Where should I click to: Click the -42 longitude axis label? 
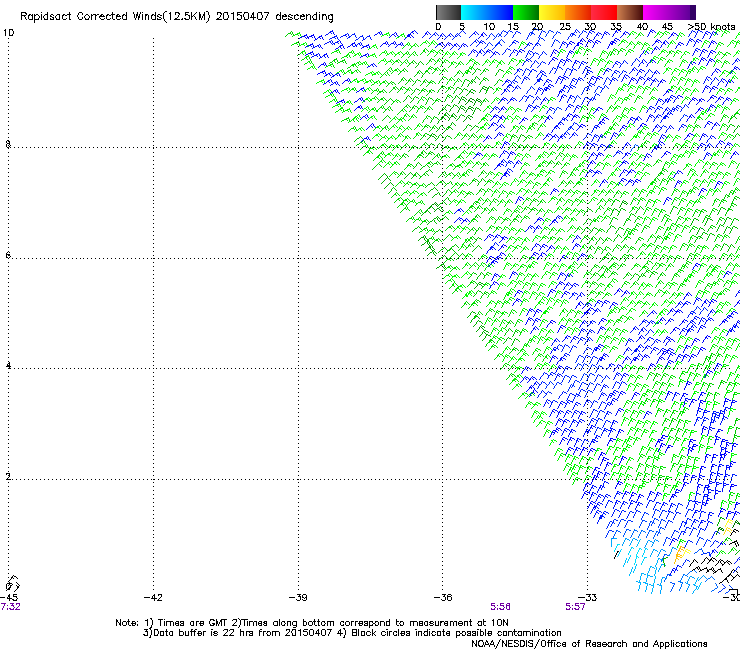(153, 598)
